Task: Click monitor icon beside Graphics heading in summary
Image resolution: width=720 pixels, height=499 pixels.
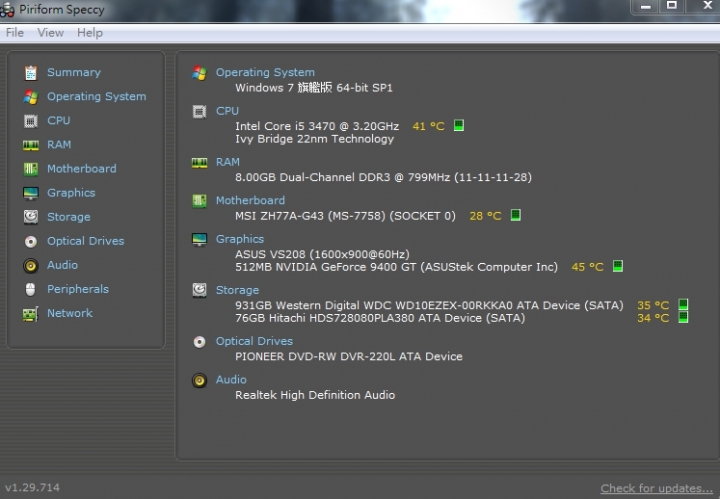Action: pyautogui.click(x=199, y=239)
